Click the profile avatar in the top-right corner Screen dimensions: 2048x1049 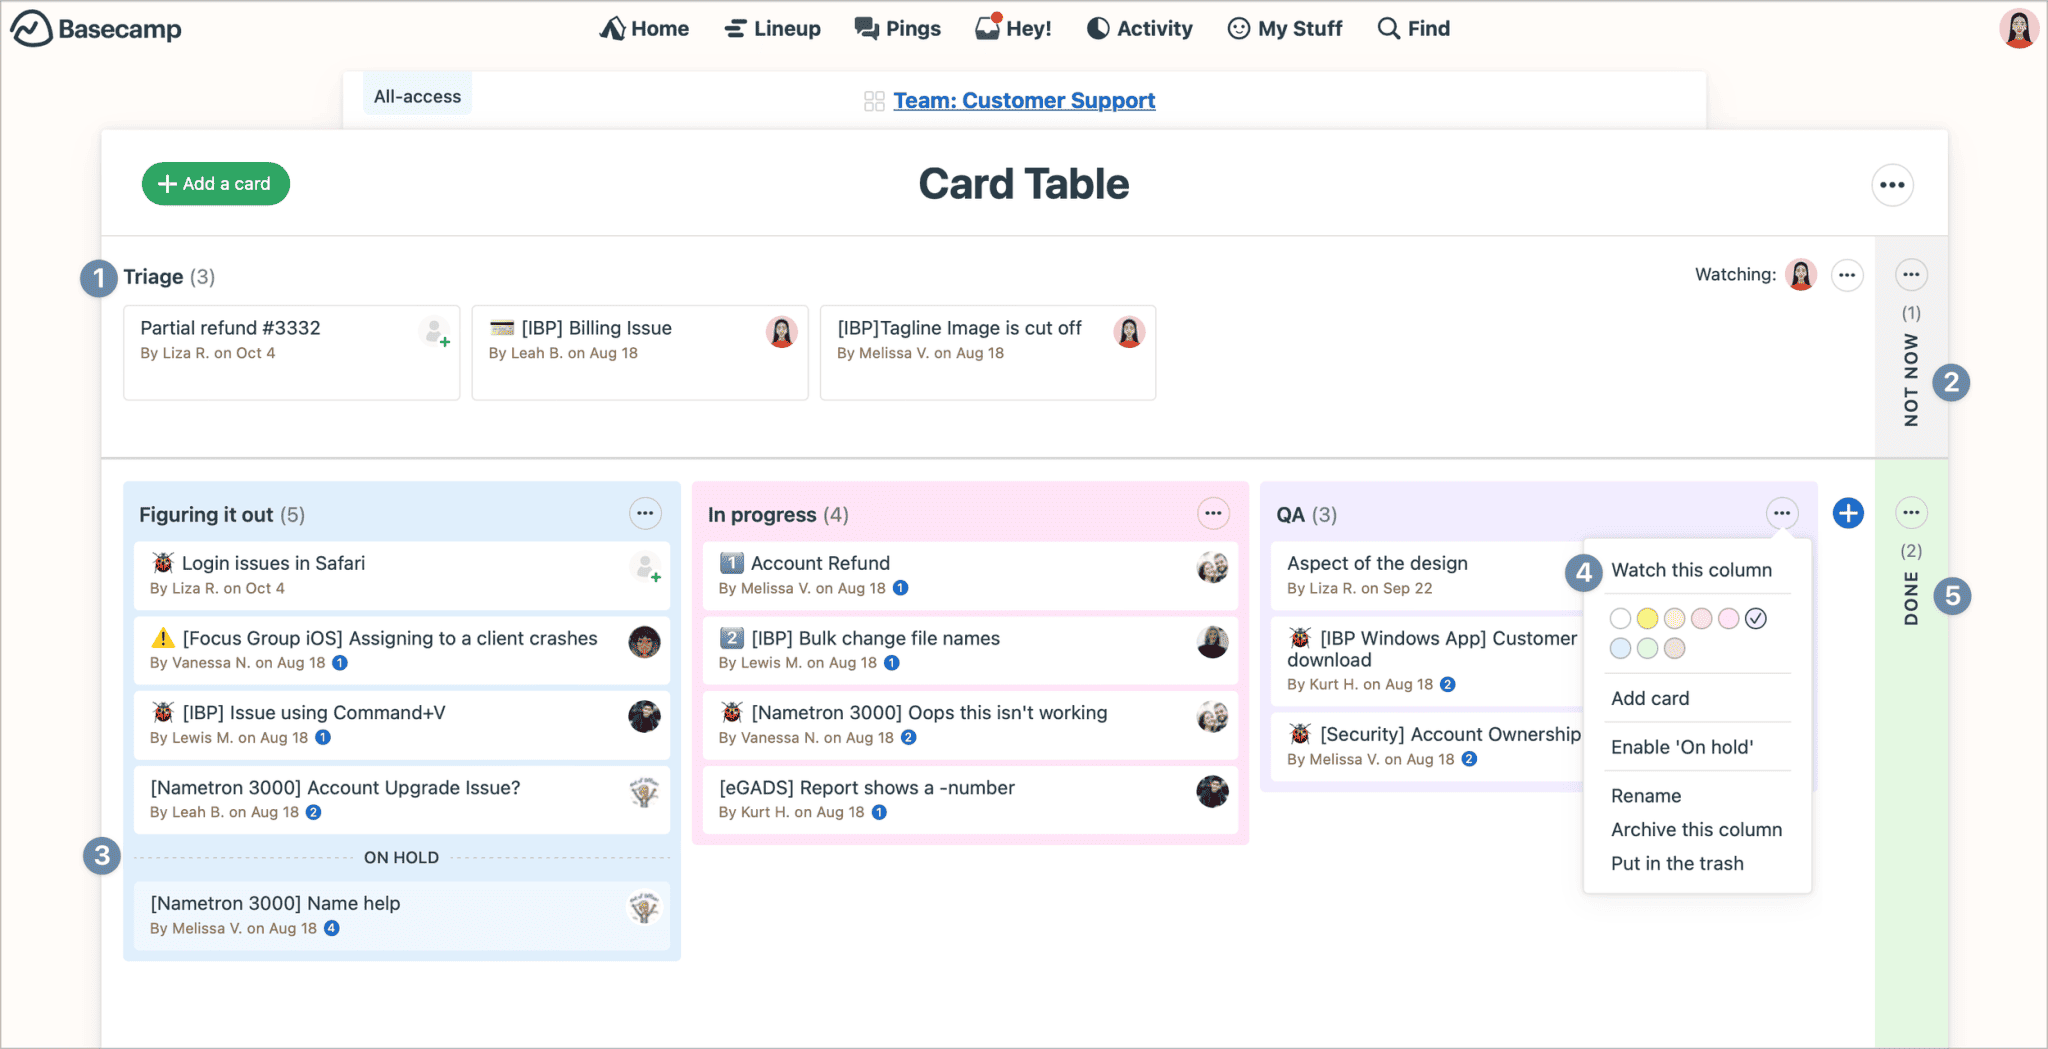click(x=2018, y=29)
